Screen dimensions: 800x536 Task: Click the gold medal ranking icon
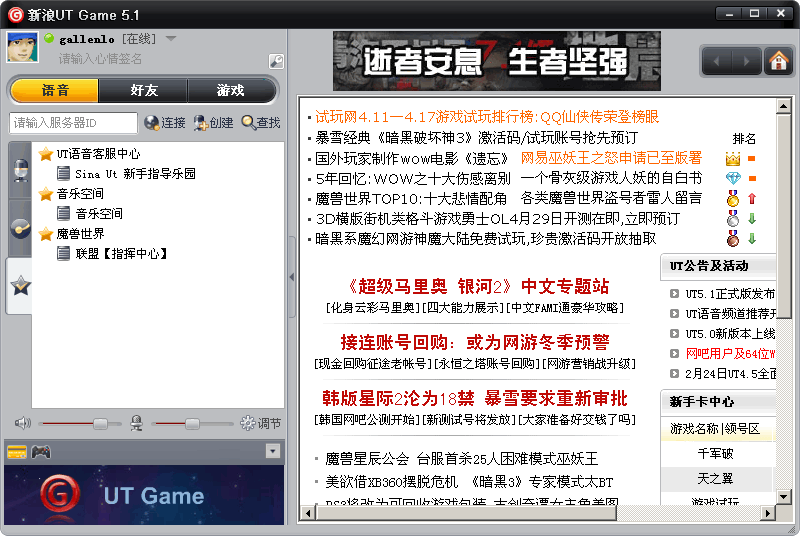(733, 198)
